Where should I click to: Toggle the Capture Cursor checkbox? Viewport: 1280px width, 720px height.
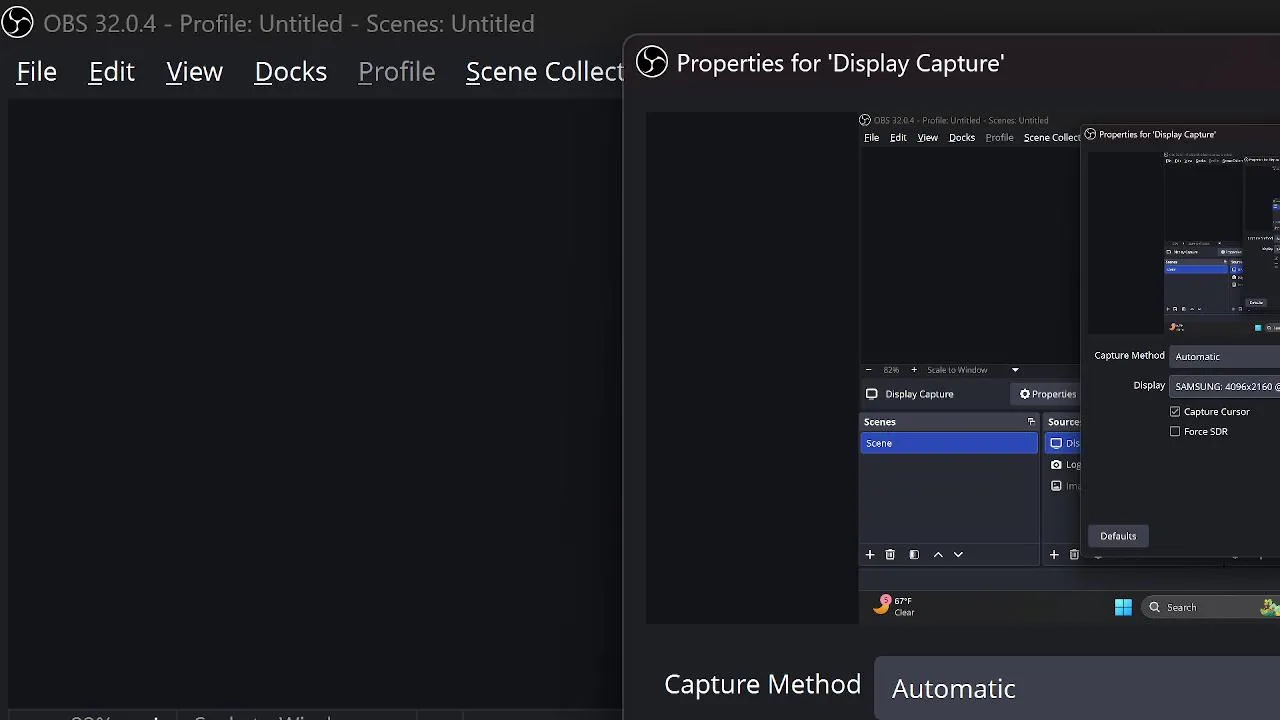pos(1175,412)
